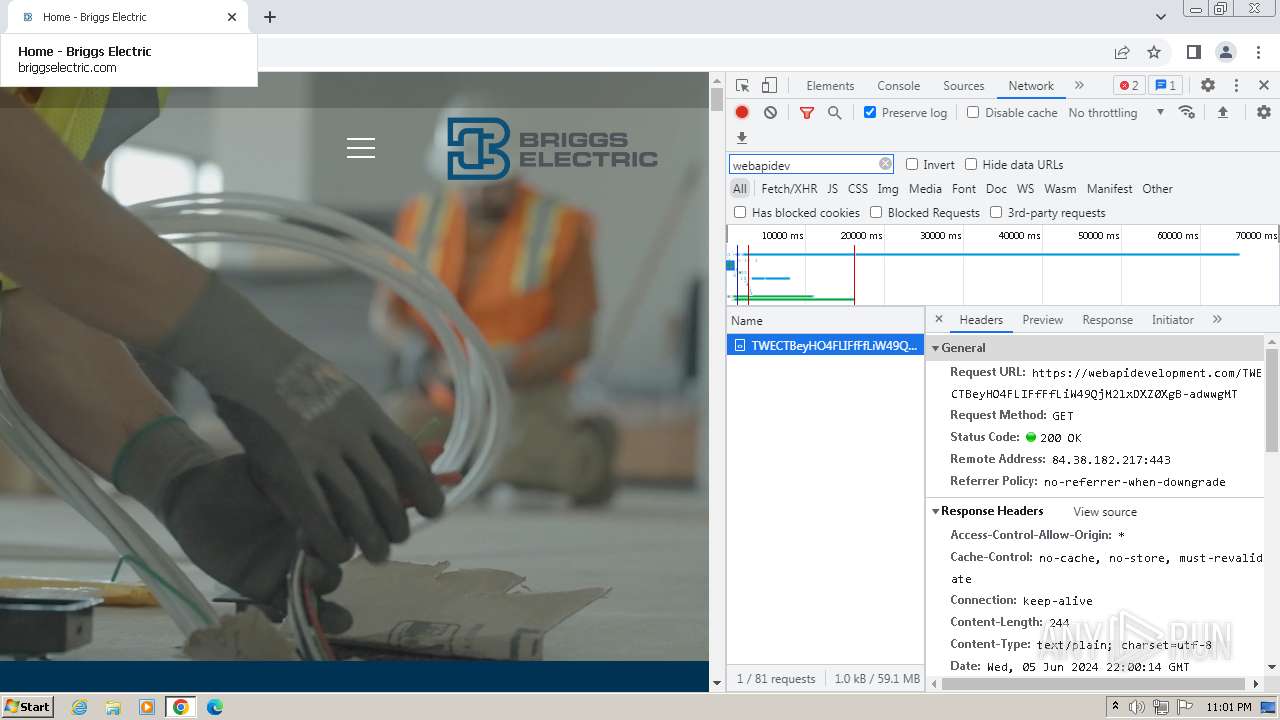The width and height of the screenshot is (1280, 720).
Task: Check the Invert filter box
Action: point(912,164)
